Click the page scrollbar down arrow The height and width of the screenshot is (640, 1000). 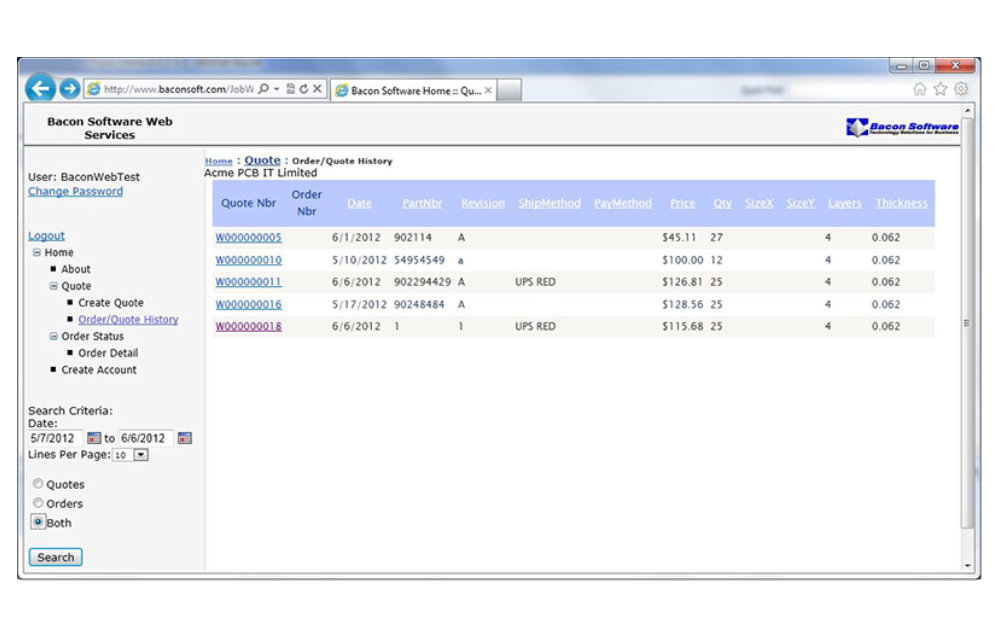(x=967, y=565)
